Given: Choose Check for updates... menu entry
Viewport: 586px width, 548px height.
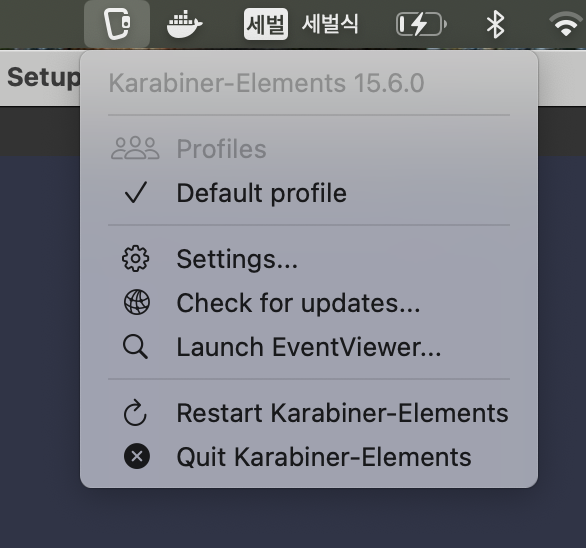Looking at the screenshot, I should click(309, 302).
